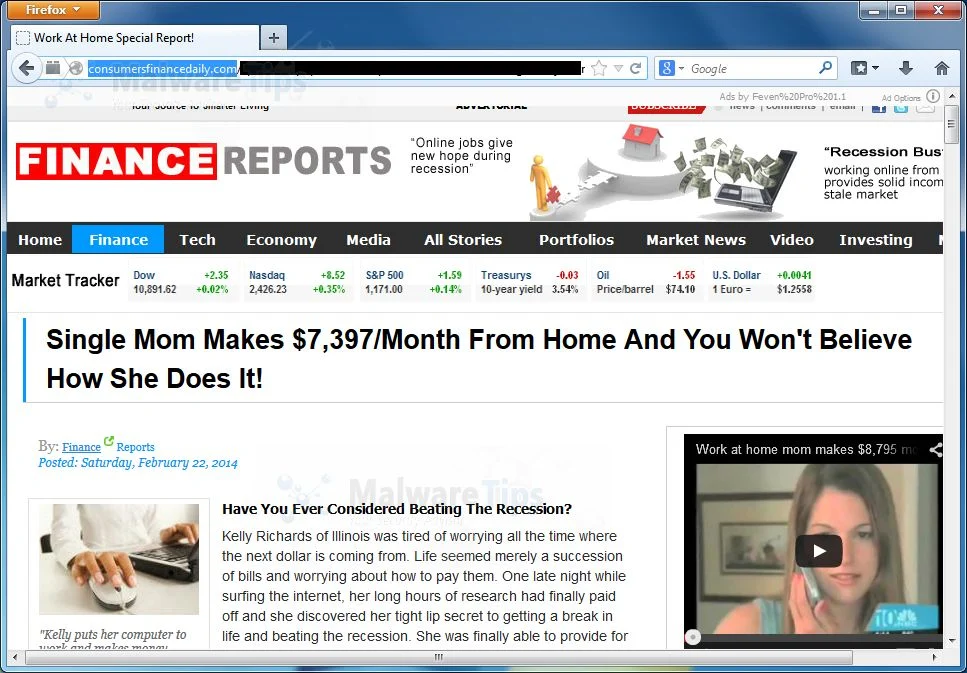The image size is (967, 673).
Task: Click the Finance Reports logo
Action: [204, 161]
